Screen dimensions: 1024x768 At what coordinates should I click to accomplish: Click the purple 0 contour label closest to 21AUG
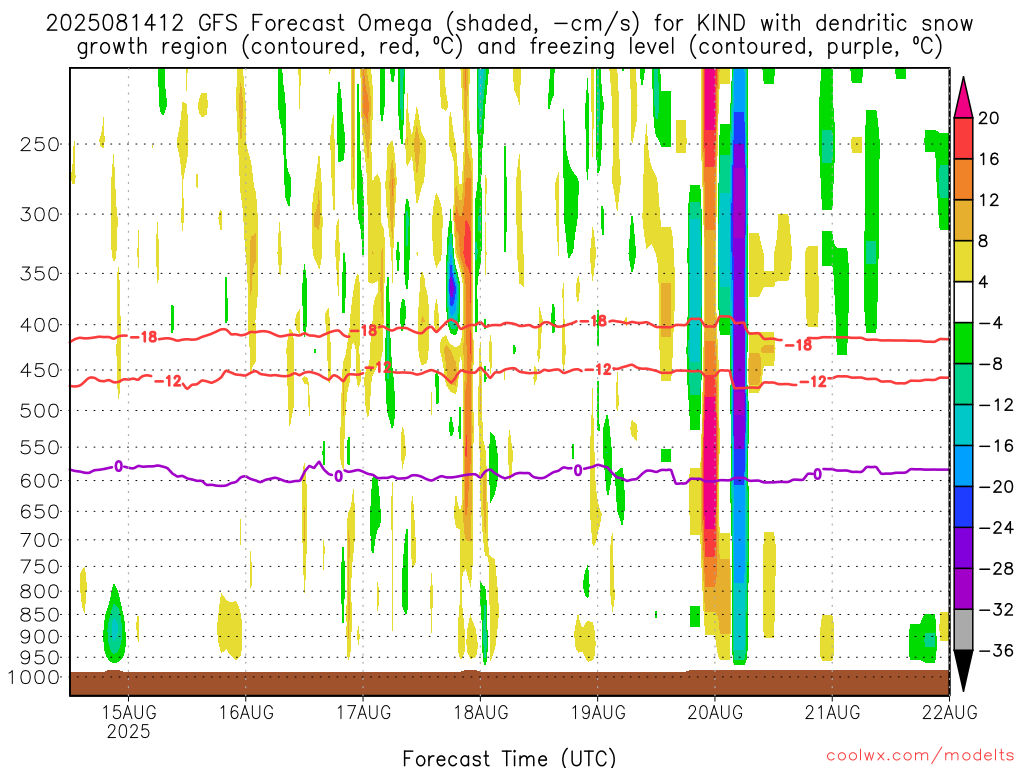coord(817,474)
